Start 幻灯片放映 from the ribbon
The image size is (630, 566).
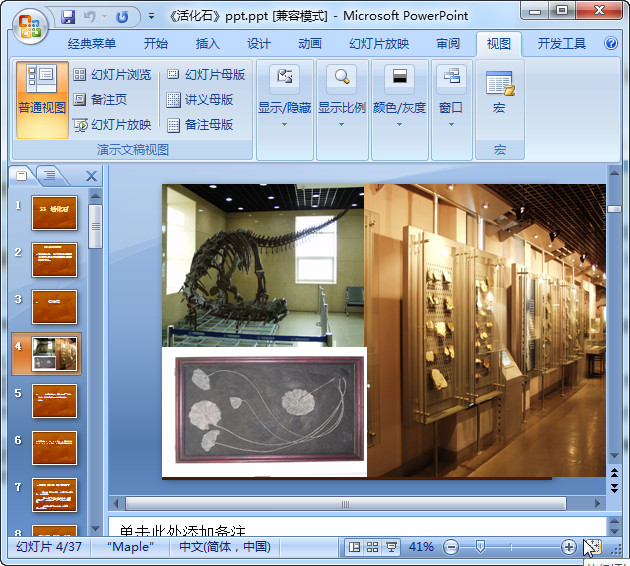112,125
